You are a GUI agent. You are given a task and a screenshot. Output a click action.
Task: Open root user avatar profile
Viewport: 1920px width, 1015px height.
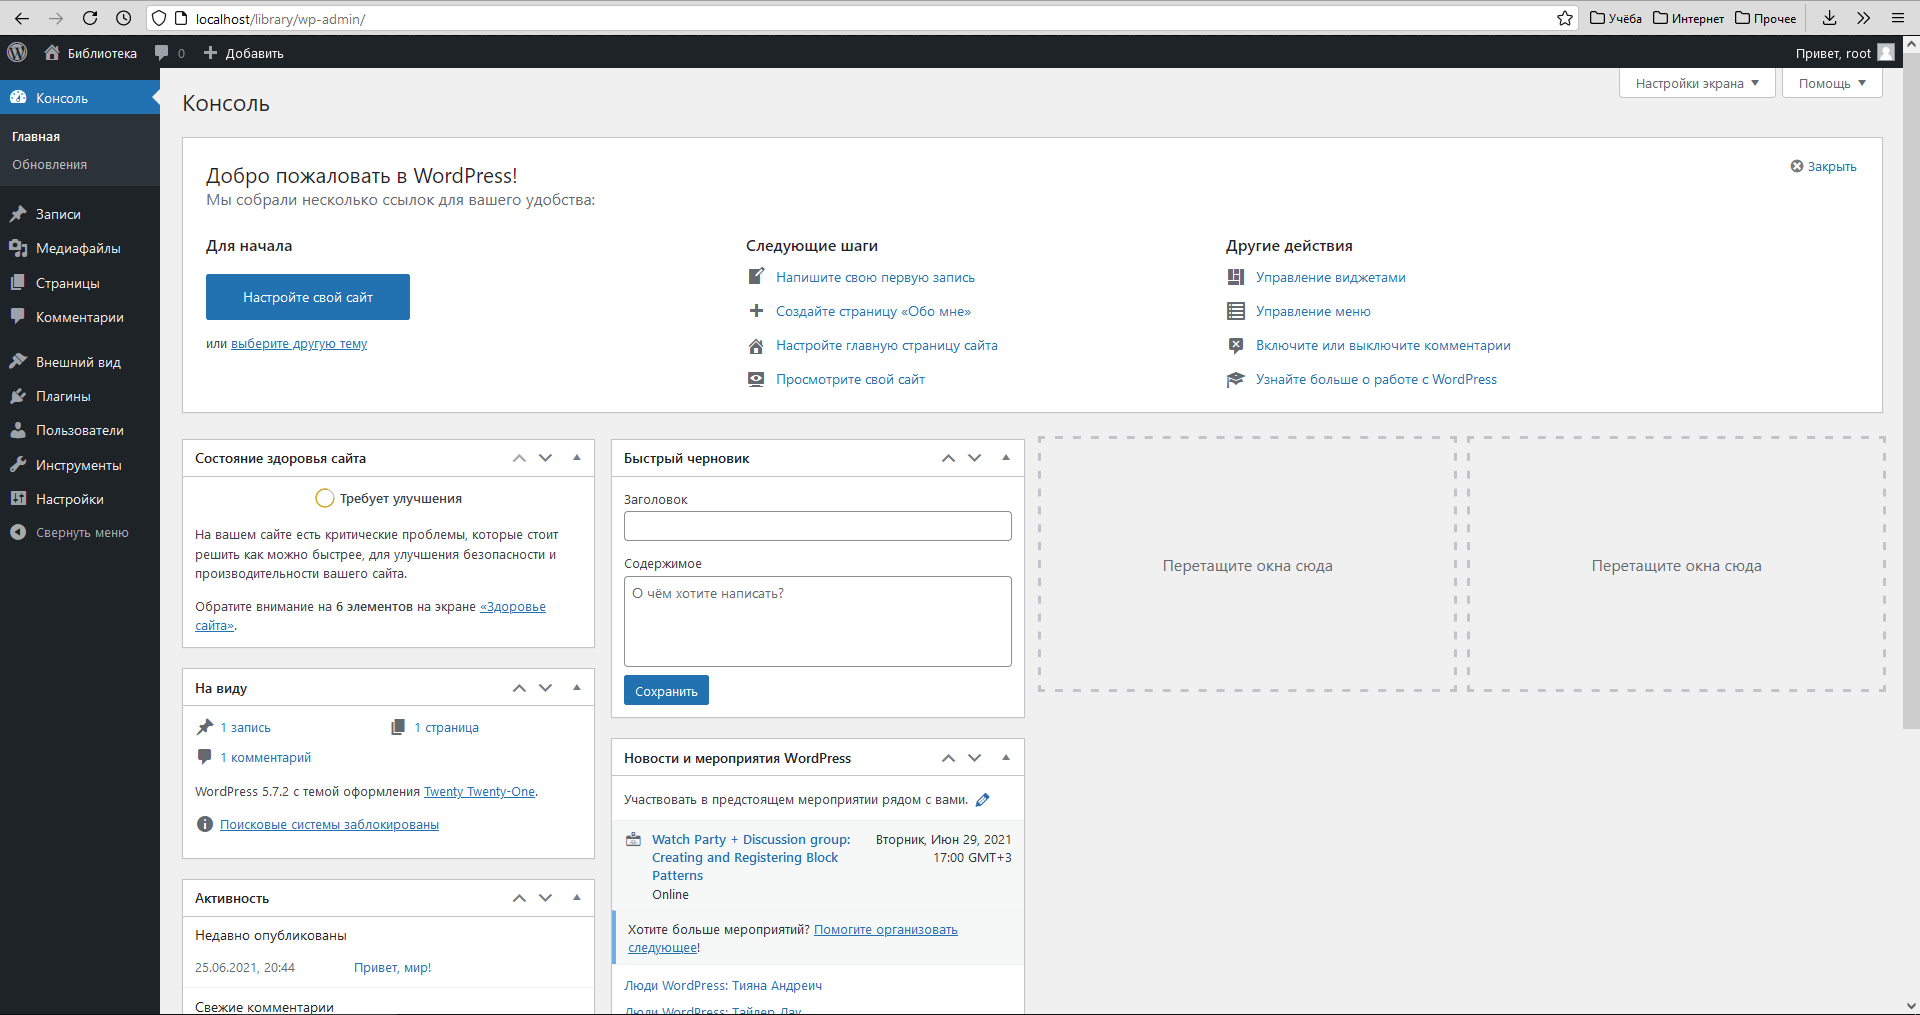coord(1886,53)
